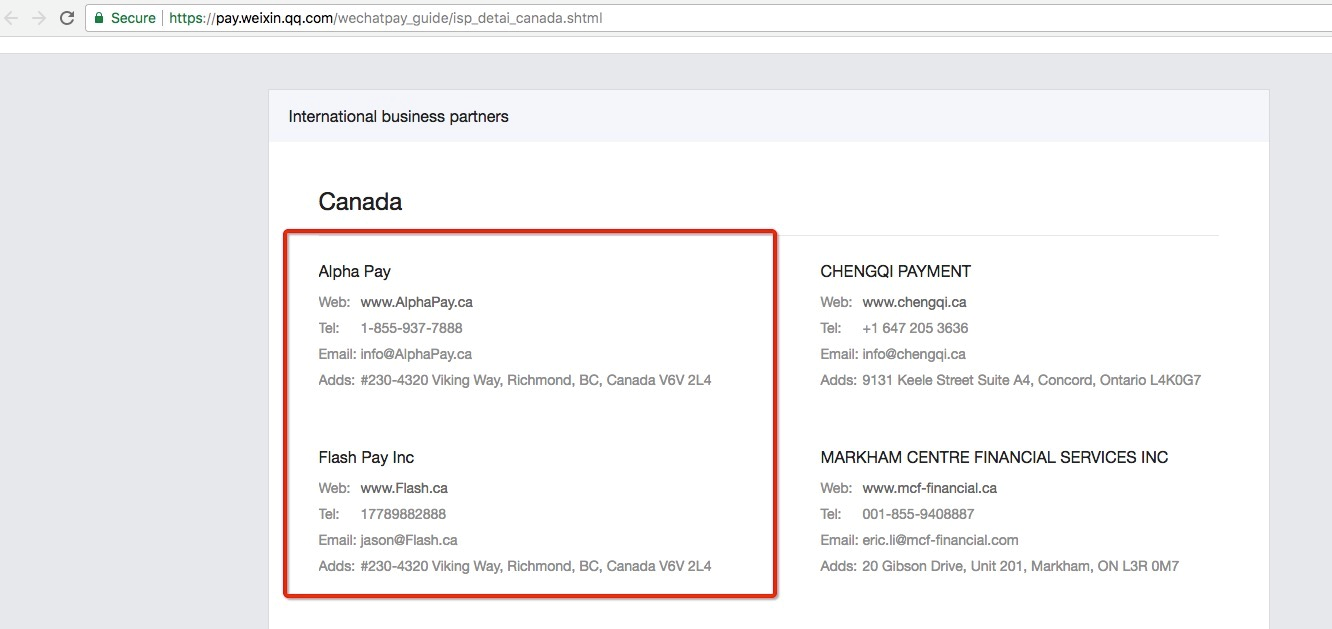Click Flash Pay Inc's Viking Way address
Image resolution: width=1332 pixels, height=629 pixels.
coord(536,566)
